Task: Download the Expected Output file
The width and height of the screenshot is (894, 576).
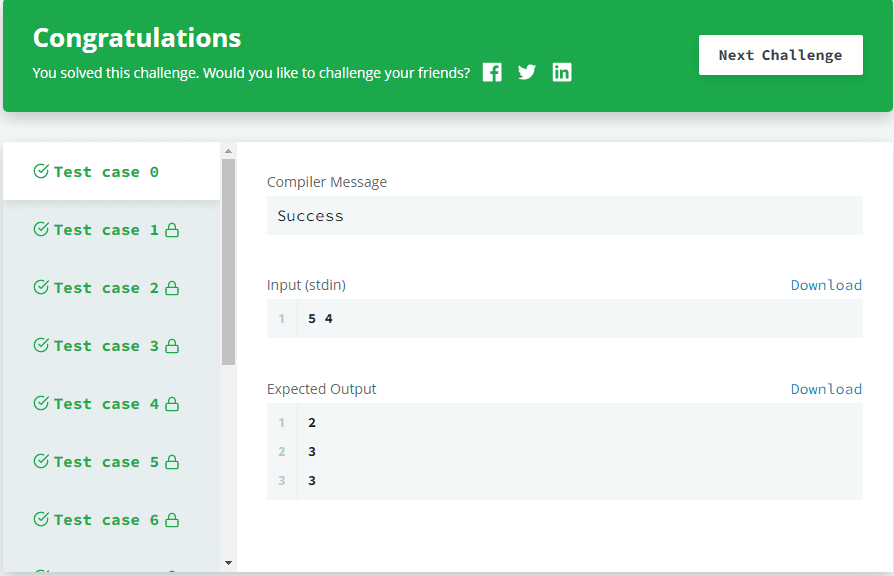Action: [x=826, y=389]
